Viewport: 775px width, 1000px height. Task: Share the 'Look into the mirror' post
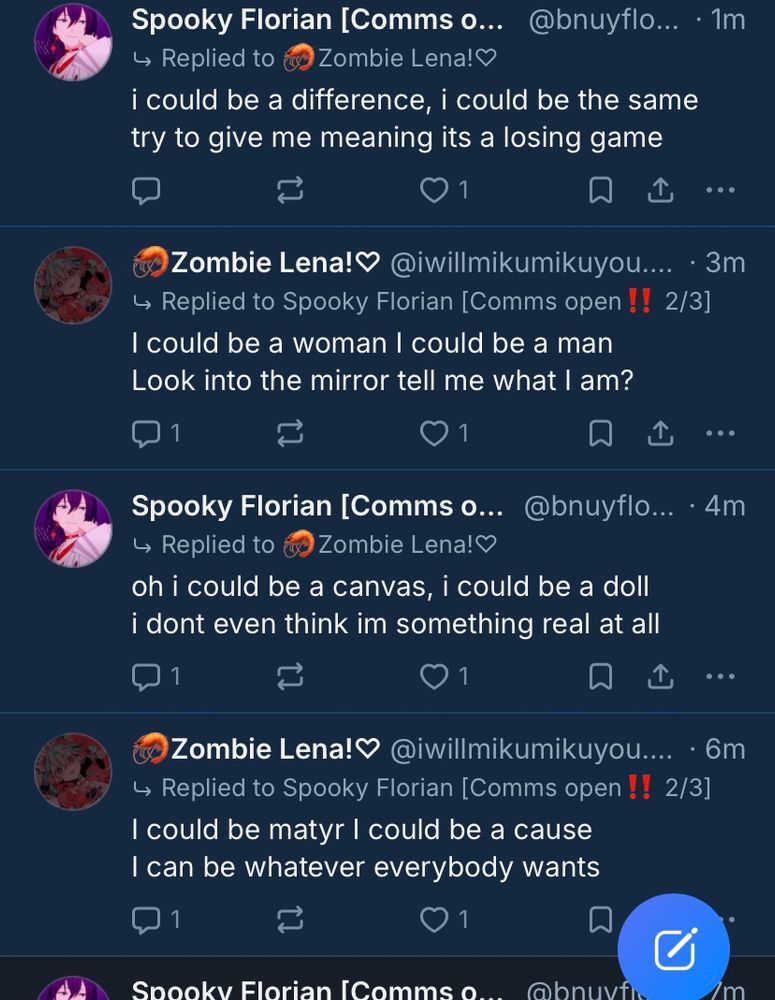pos(661,433)
